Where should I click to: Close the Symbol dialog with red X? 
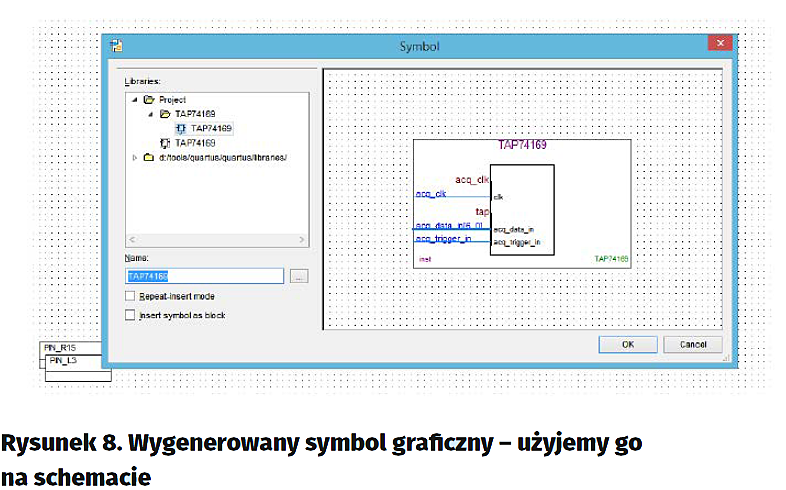[719, 45]
